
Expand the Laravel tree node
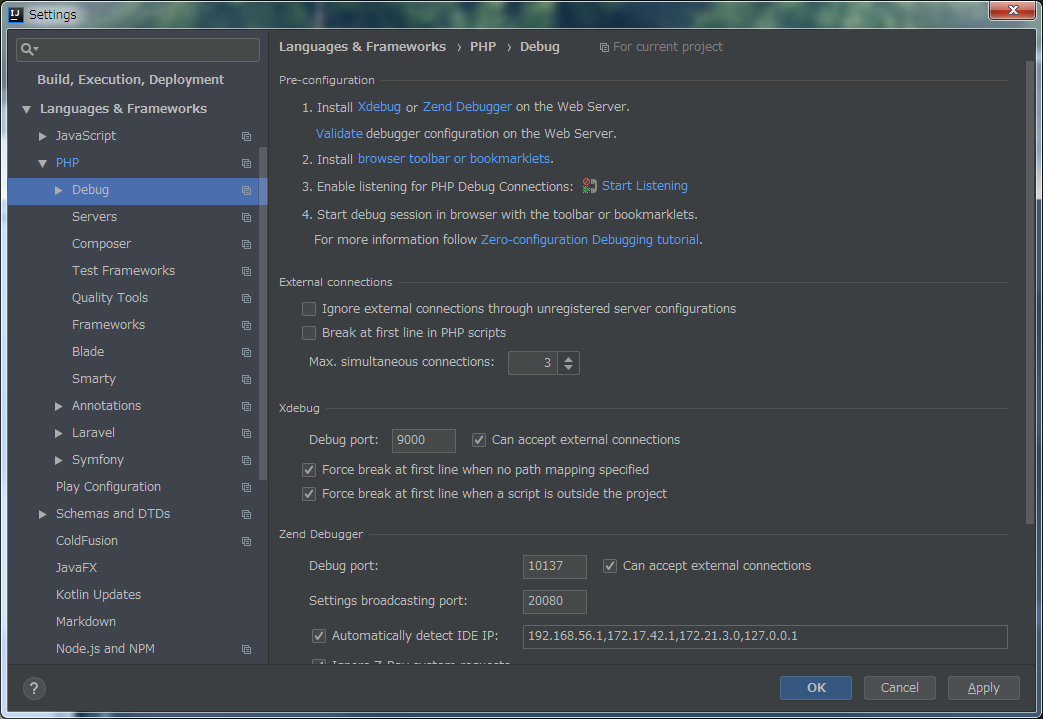coord(59,433)
